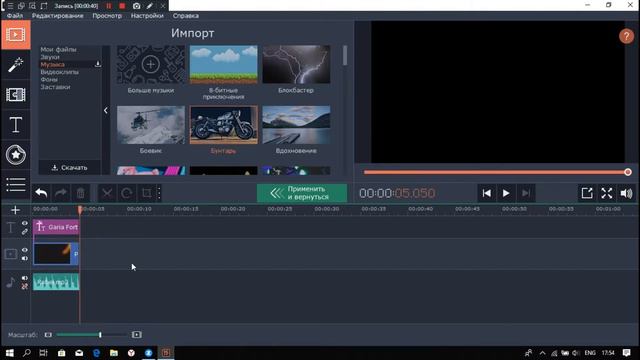
Task: Open the Просмотр menu
Action: [107, 16]
